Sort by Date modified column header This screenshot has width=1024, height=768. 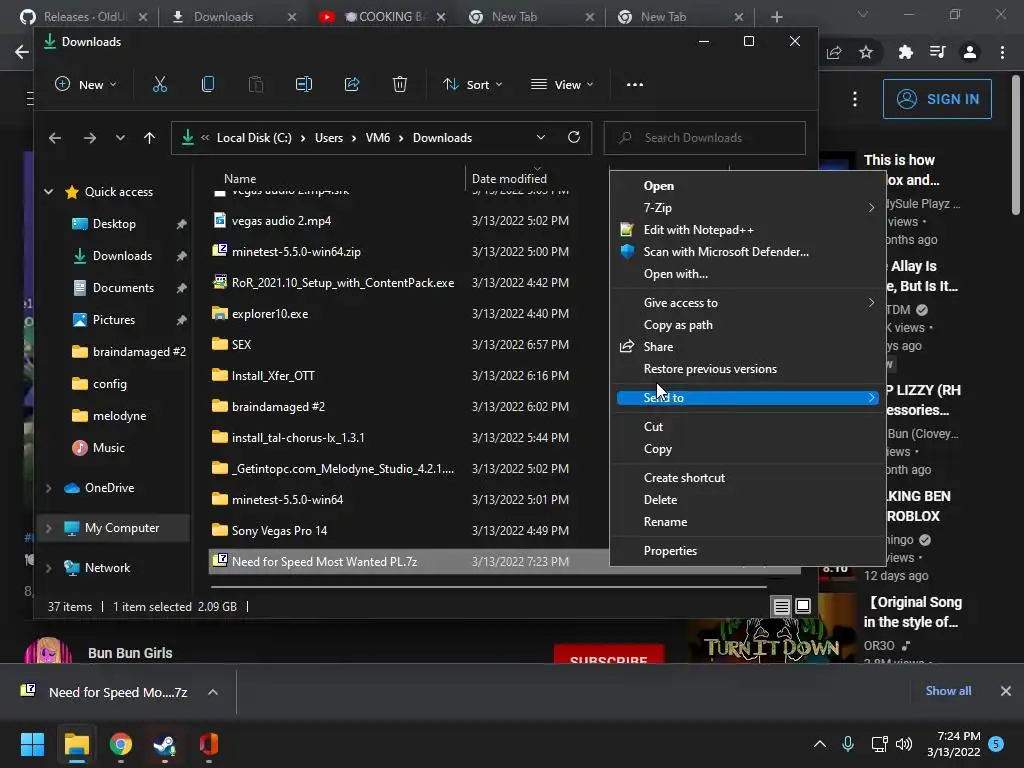pos(509,178)
